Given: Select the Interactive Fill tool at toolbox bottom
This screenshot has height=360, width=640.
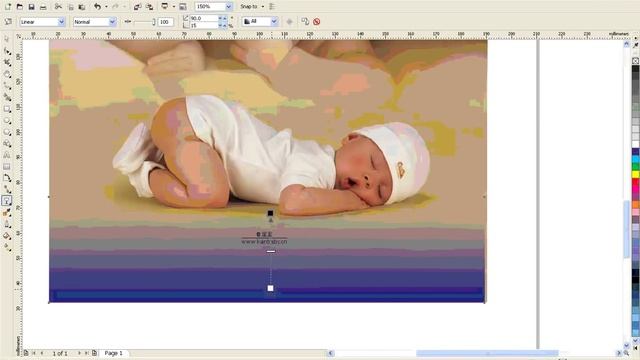Looking at the screenshot, I should click(7, 247).
